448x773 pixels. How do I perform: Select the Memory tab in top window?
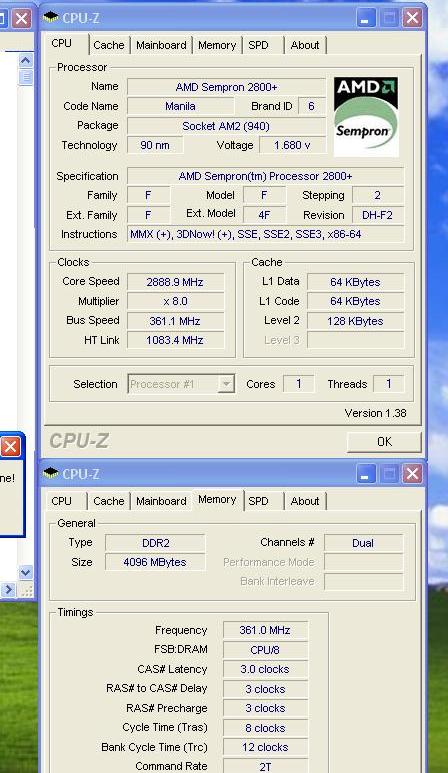pos(217,45)
